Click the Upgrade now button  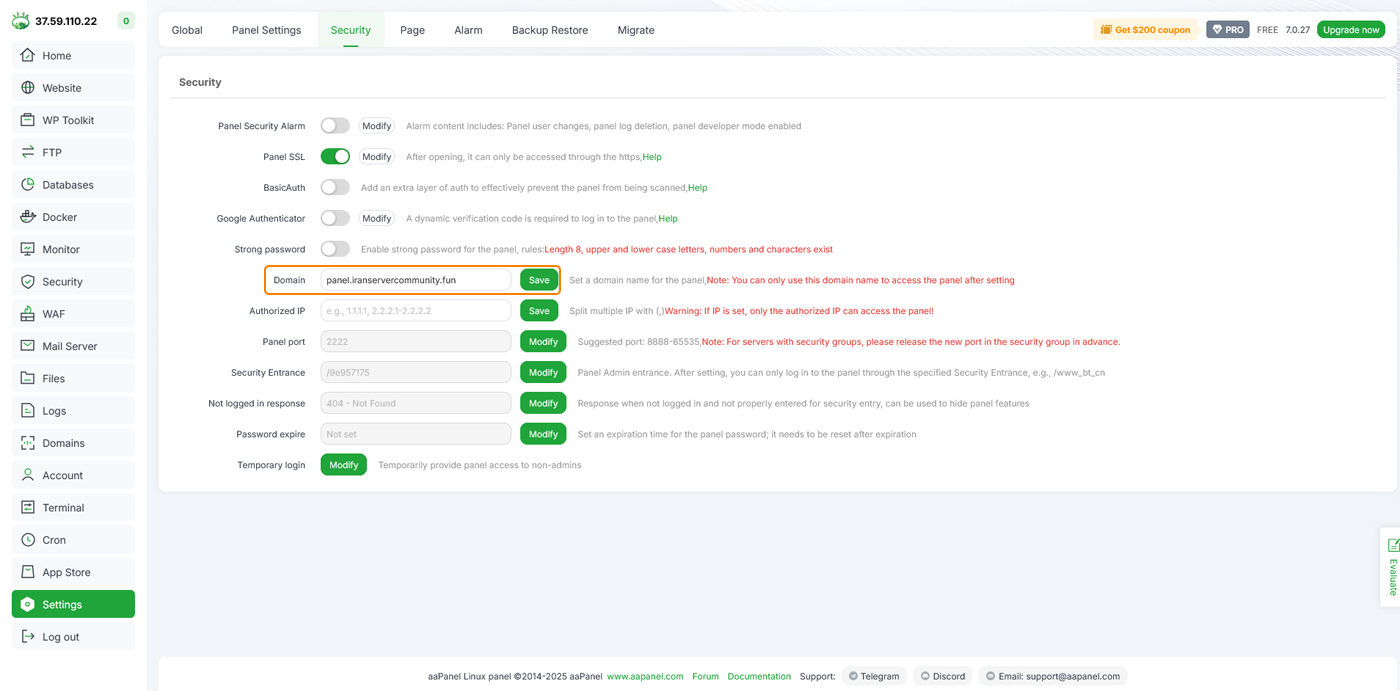pyautogui.click(x=1350, y=29)
